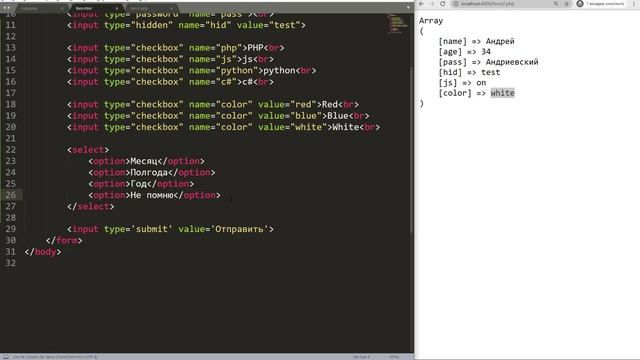Viewport: 640px width, 360px height.
Task: Switch to the first editor tab
Action: pos(41,8)
